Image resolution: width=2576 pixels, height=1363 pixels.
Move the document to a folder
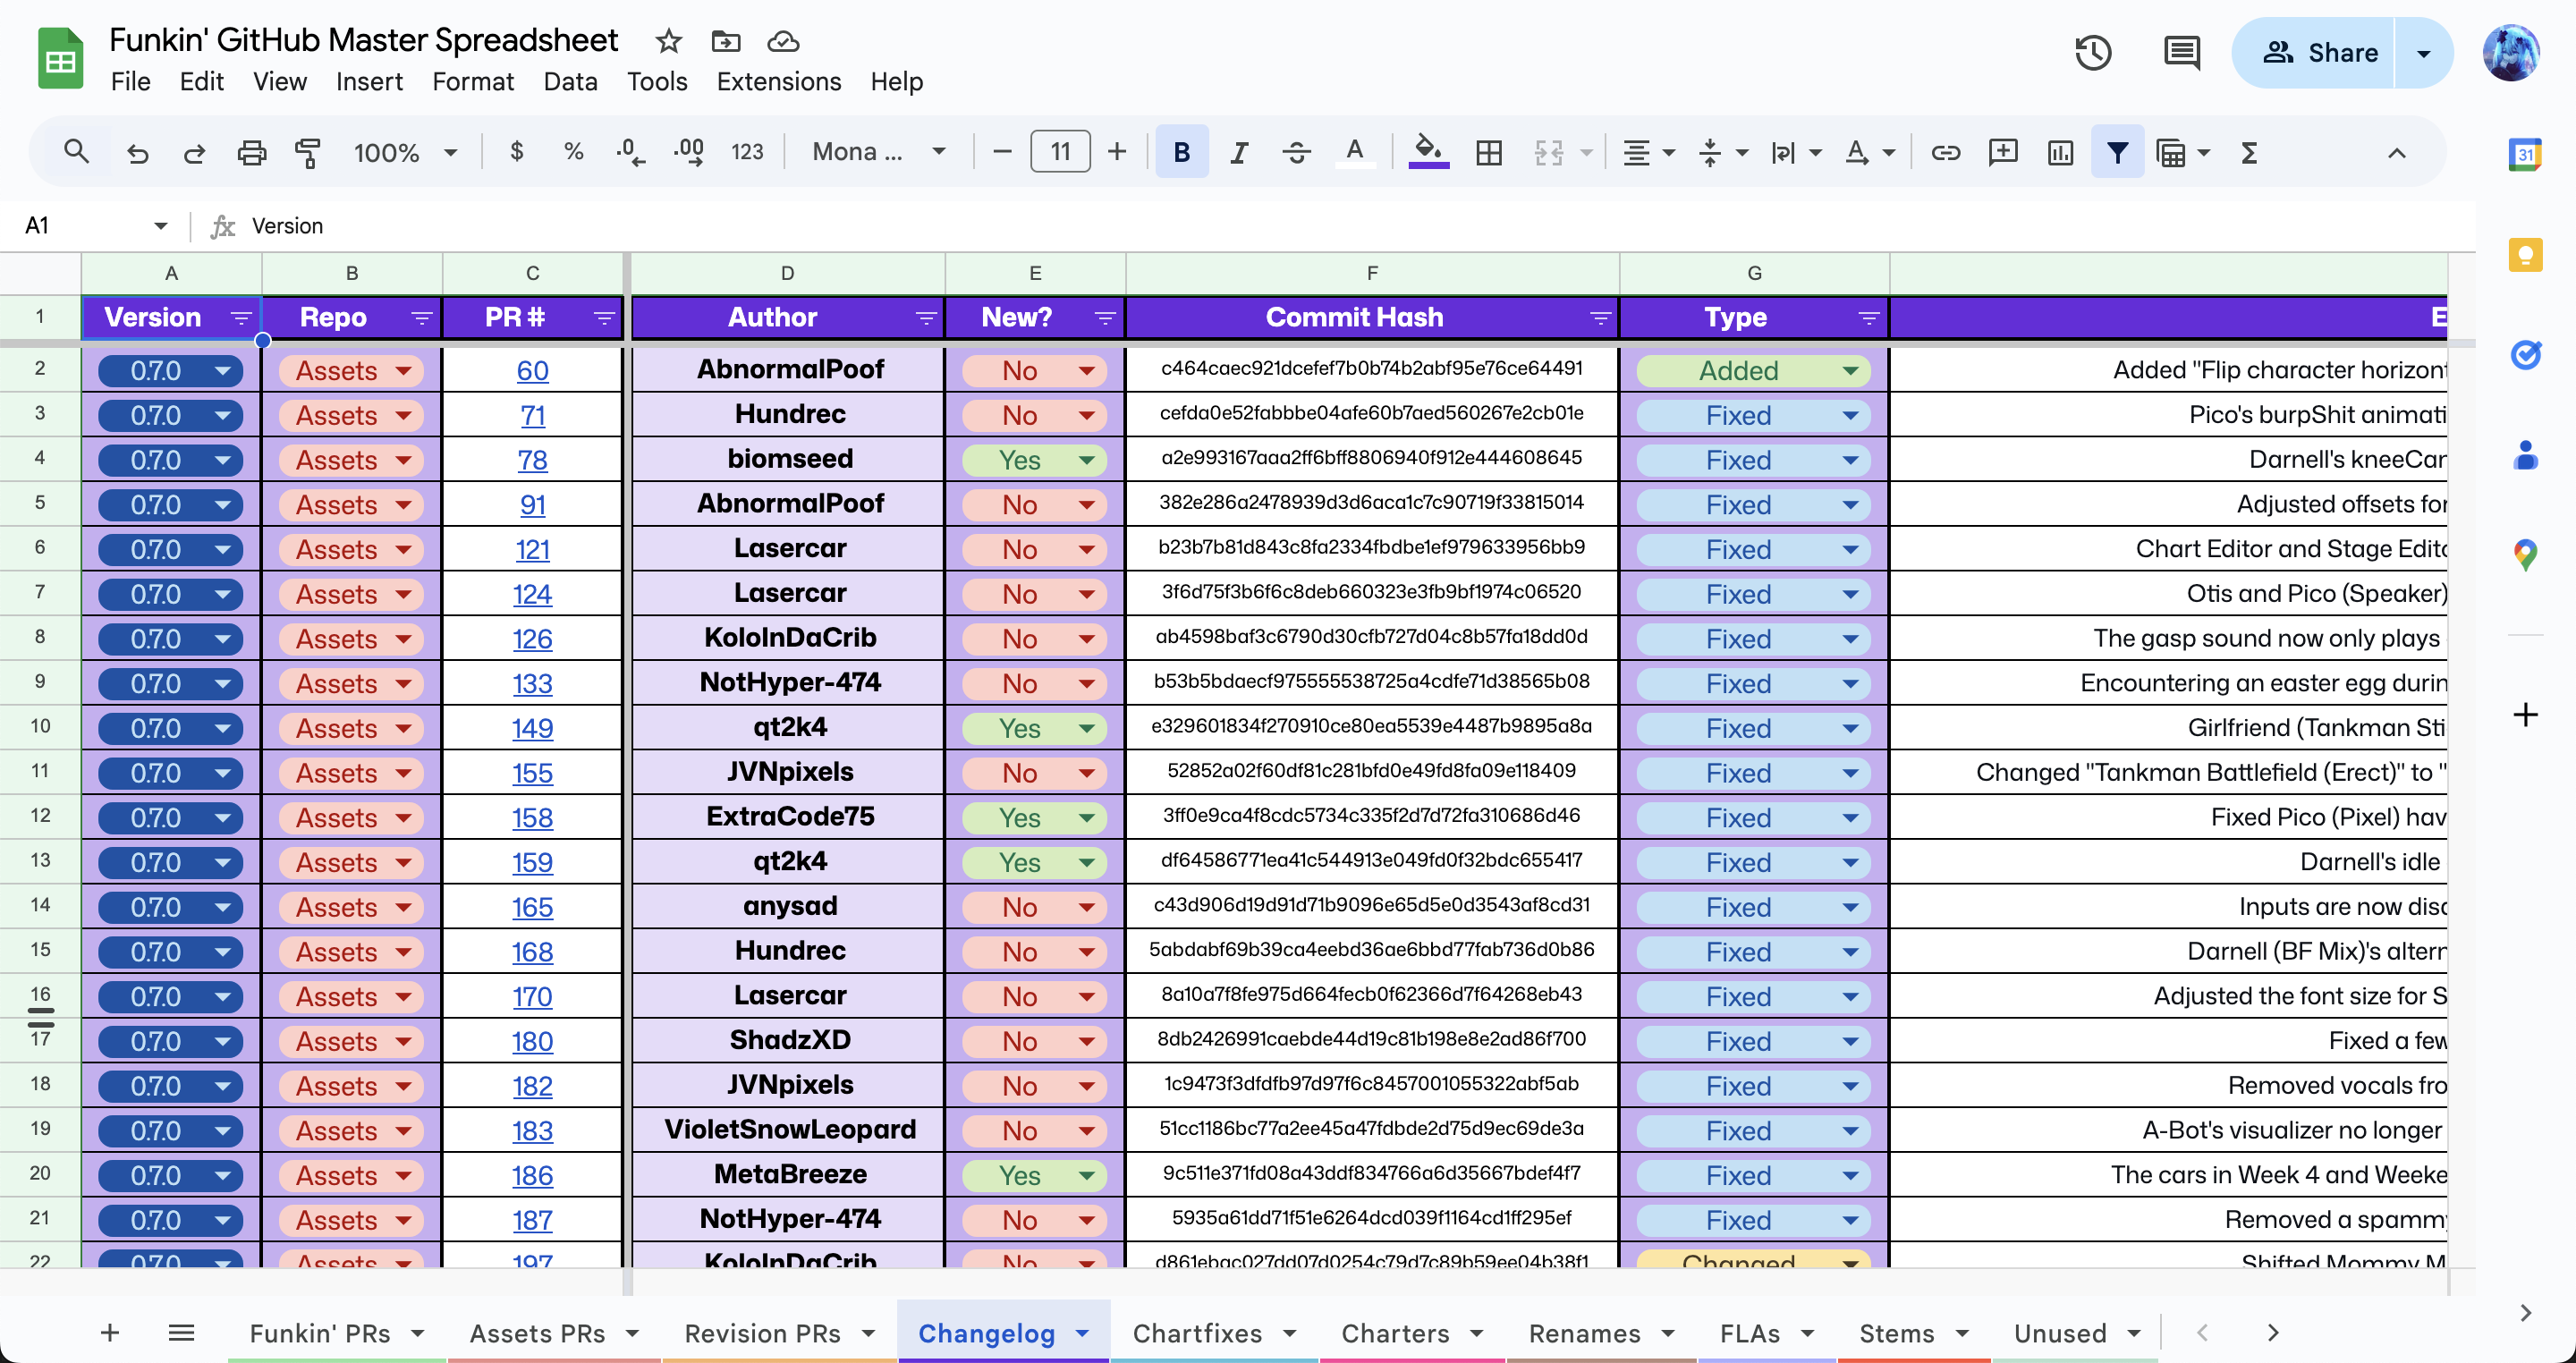tap(725, 41)
